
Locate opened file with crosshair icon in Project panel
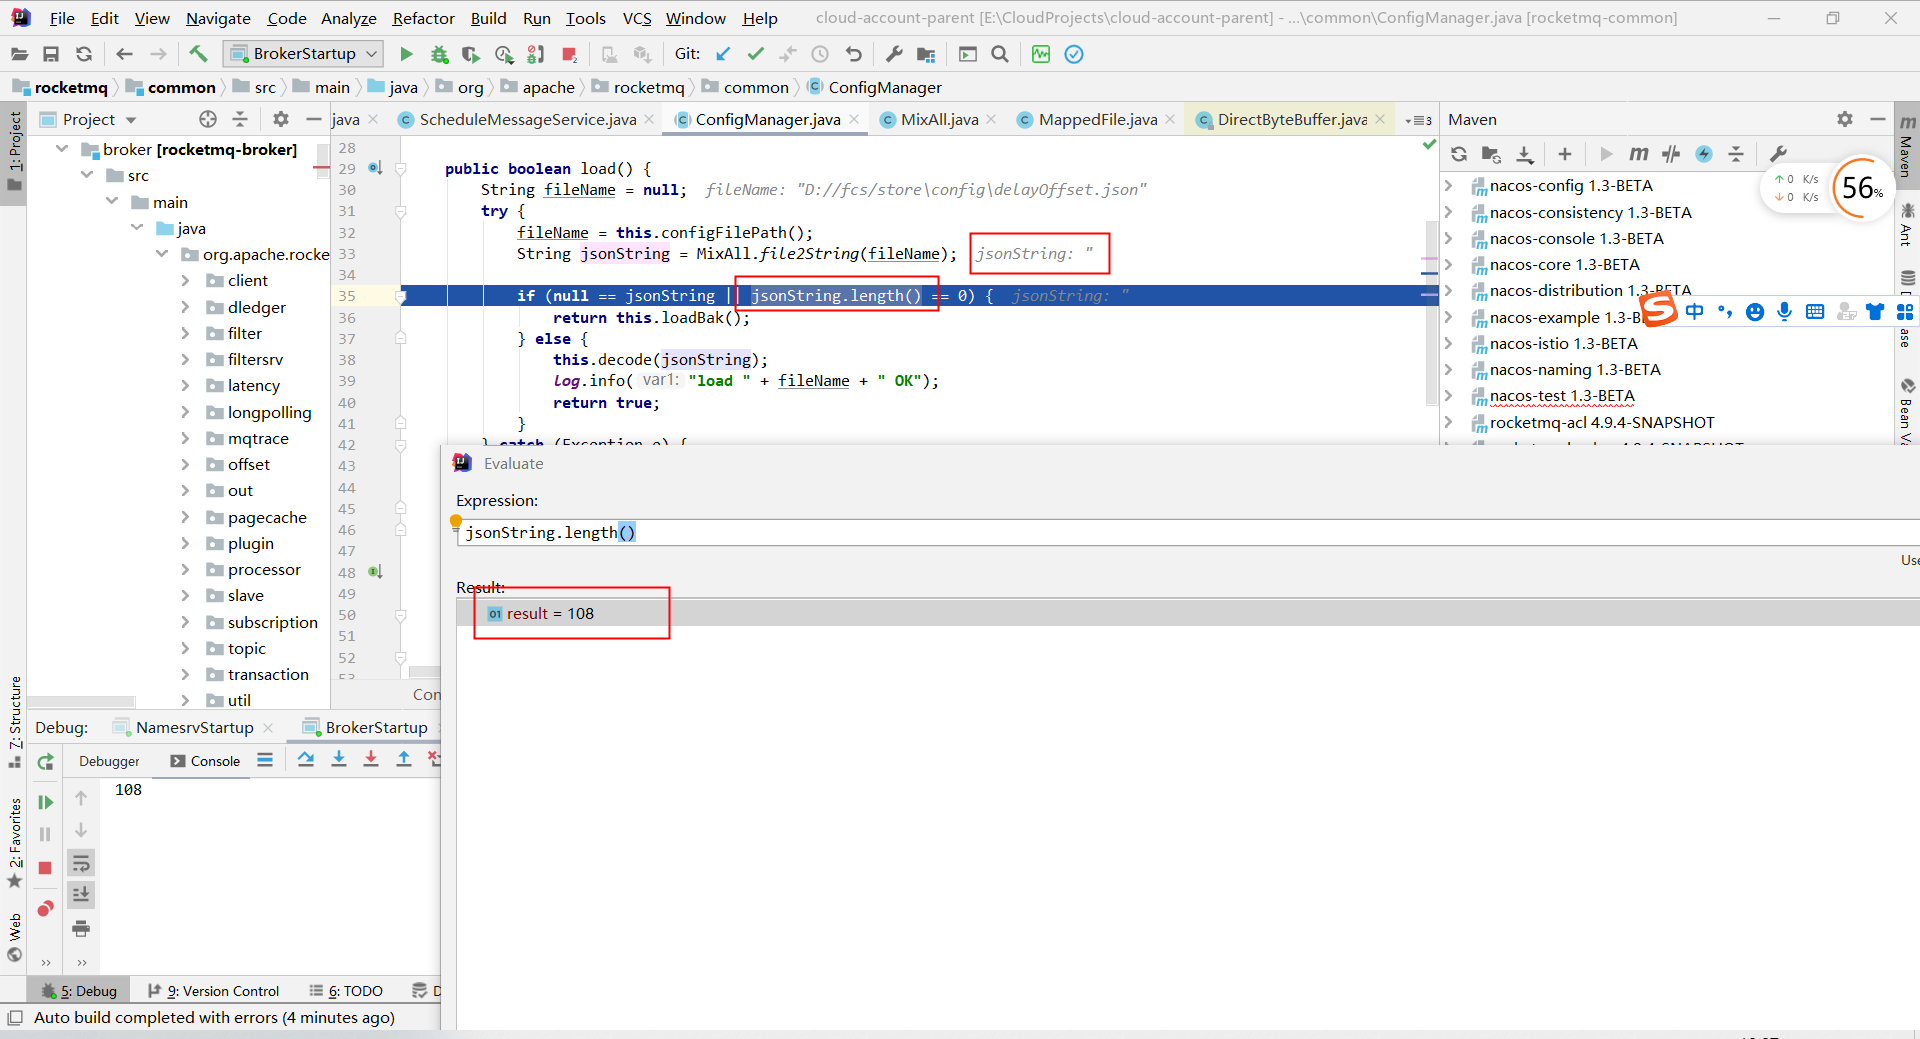208,119
